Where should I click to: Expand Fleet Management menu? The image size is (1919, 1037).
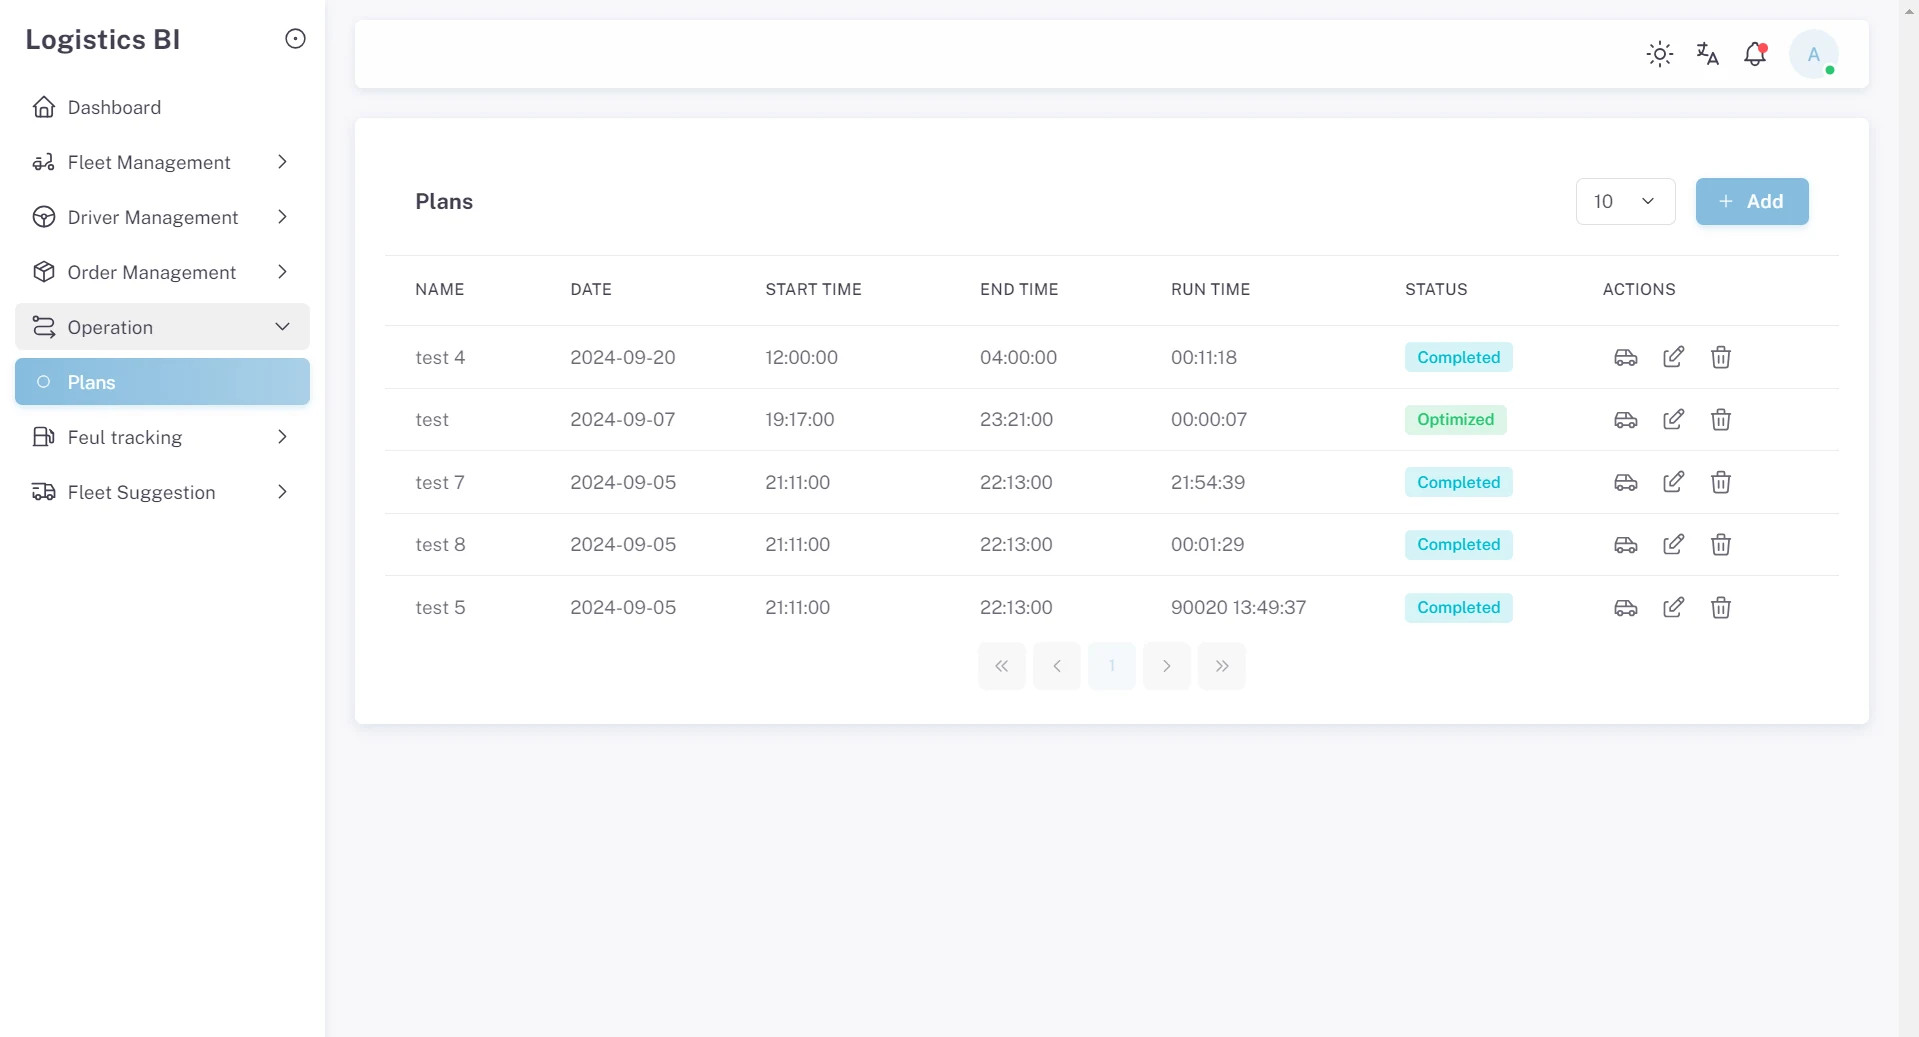click(162, 162)
